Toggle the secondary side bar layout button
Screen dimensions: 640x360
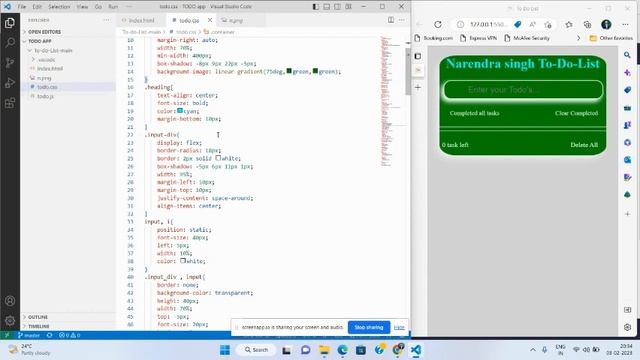coord(338,7)
